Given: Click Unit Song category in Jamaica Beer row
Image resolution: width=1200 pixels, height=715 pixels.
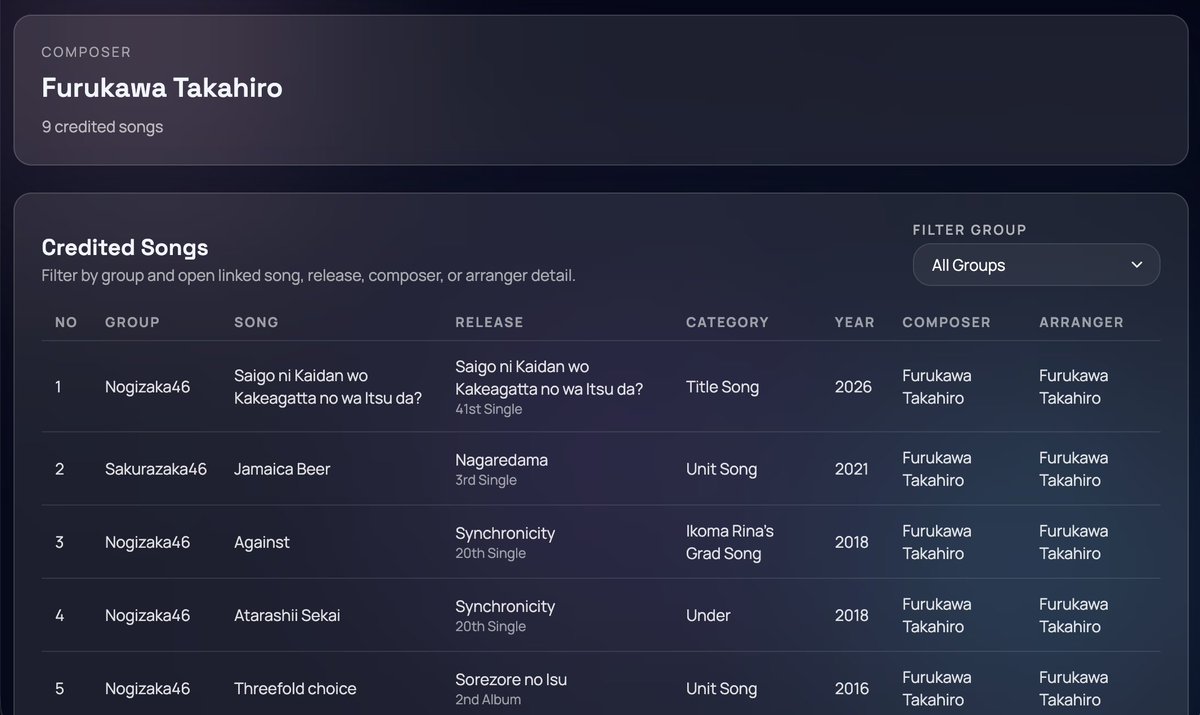Looking at the screenshot, I should coord(721,469).
